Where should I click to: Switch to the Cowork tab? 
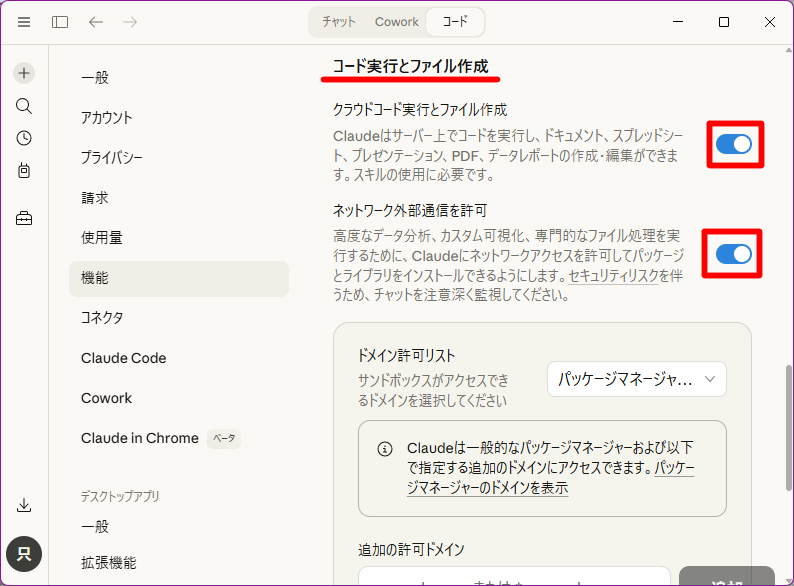pyautogui.click(x=396, y=22)
